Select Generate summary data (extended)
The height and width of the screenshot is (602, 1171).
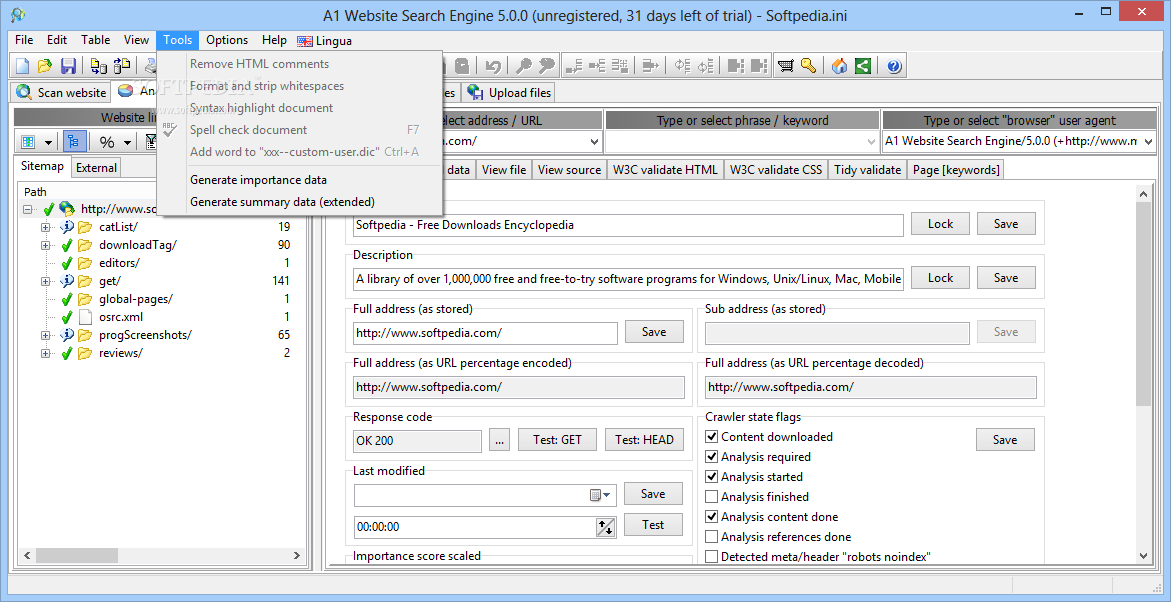282,202
